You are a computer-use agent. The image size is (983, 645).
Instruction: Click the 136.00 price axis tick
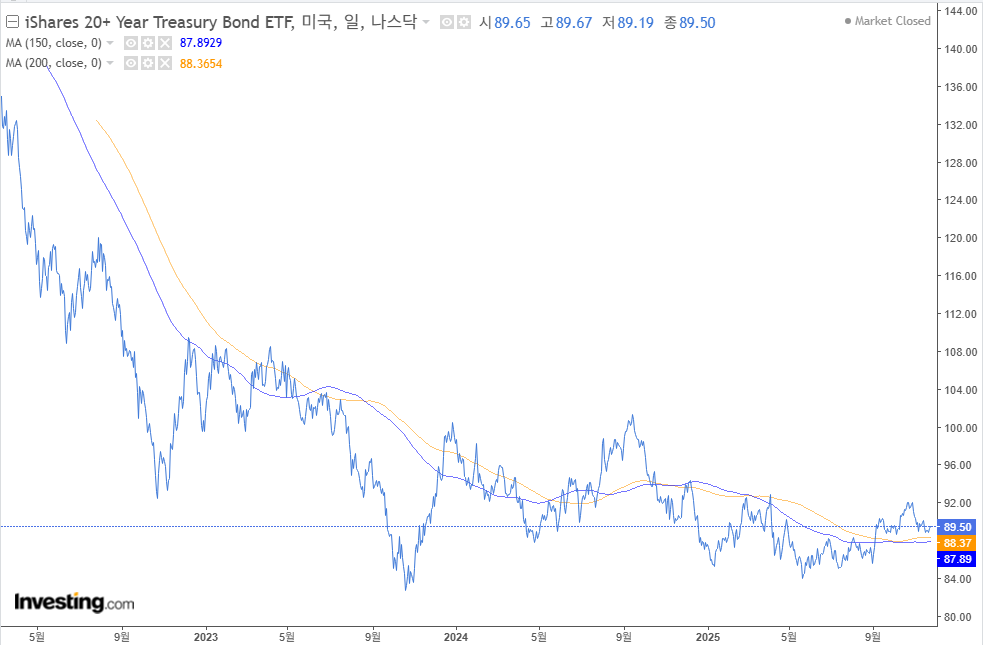tap(960, 87)
